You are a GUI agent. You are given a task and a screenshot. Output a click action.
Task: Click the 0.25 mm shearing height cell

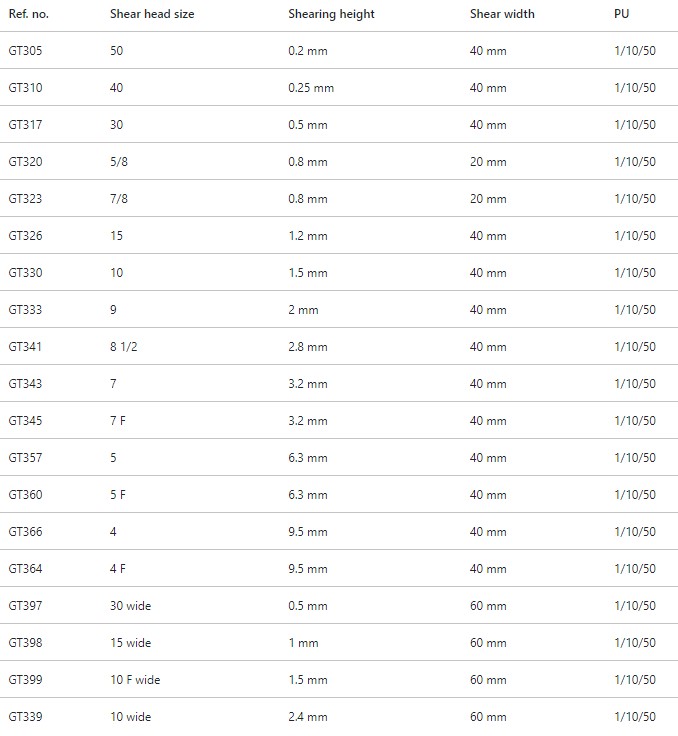pos(311,88)
